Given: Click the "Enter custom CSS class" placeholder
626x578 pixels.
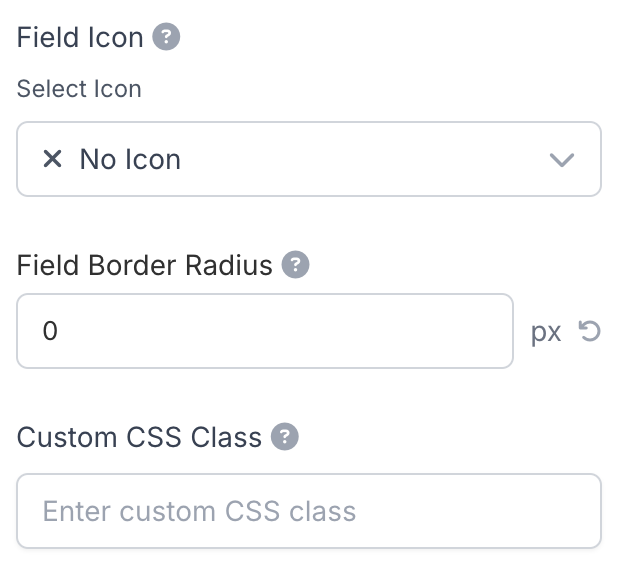Looking at the screenshot, I should click(x=199, y=512).
